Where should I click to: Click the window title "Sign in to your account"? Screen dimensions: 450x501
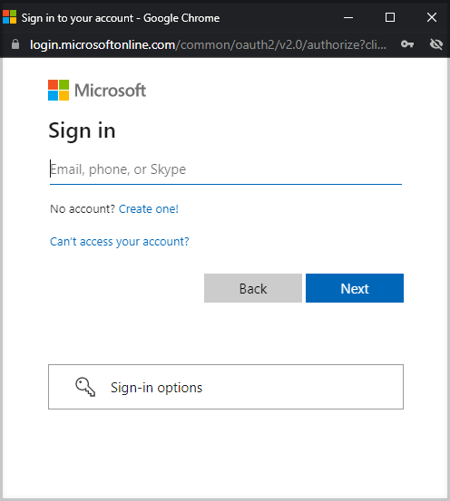[77, 18]
